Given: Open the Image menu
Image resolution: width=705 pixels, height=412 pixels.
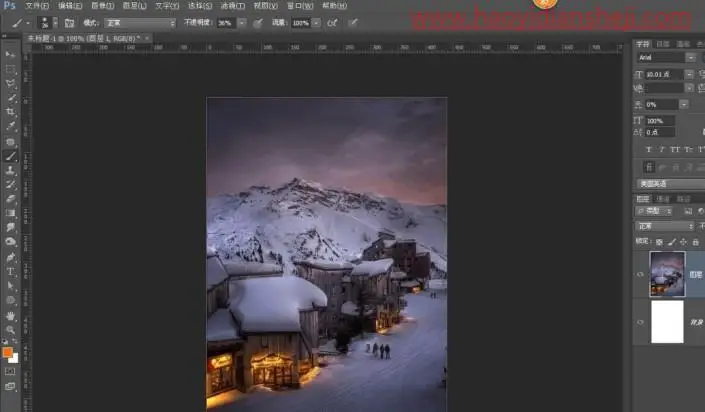Looking at the screenshot, I should coord(103,6).
